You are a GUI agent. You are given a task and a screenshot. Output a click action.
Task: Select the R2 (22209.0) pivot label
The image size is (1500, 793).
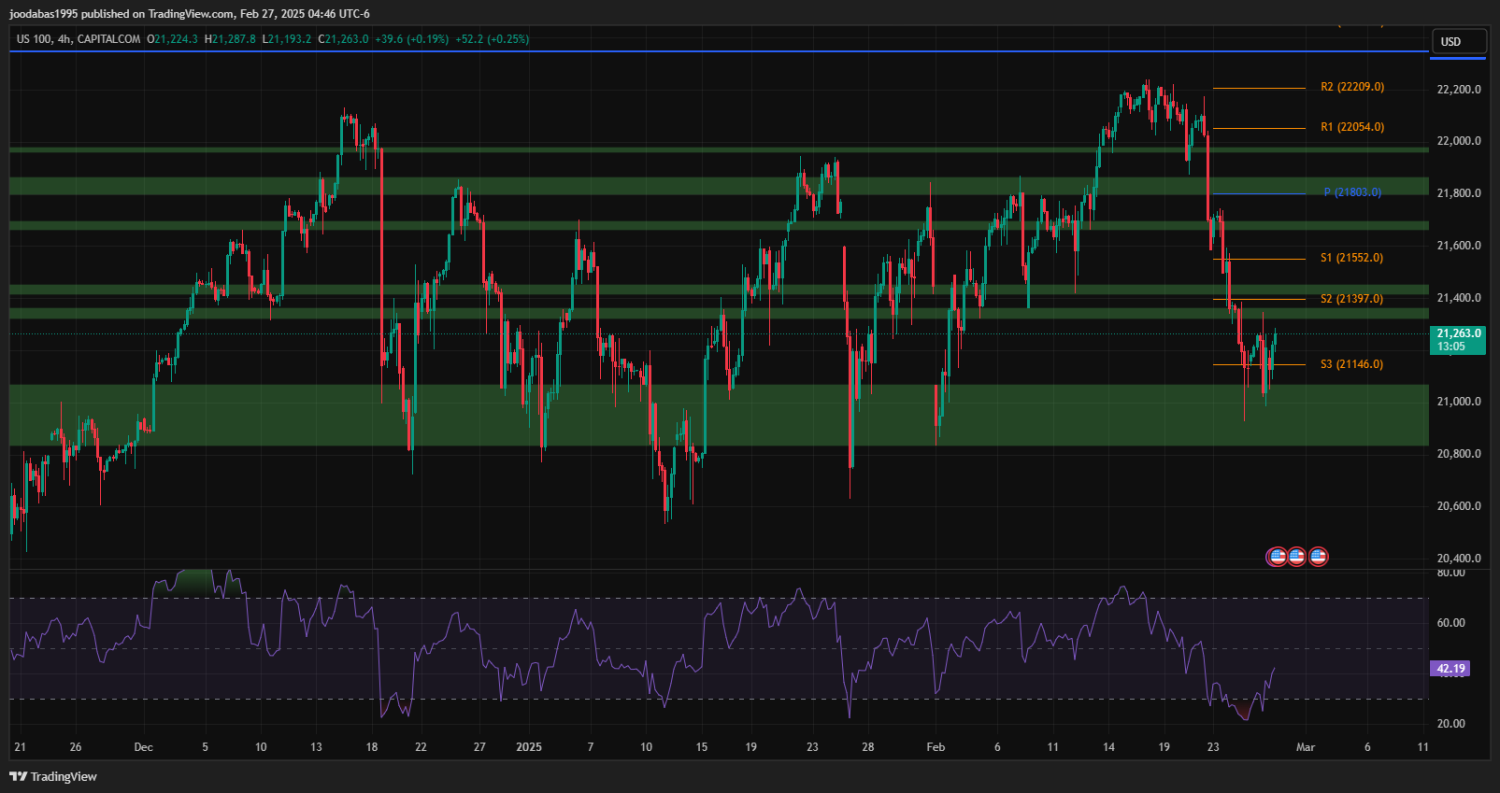point(1352,87)
